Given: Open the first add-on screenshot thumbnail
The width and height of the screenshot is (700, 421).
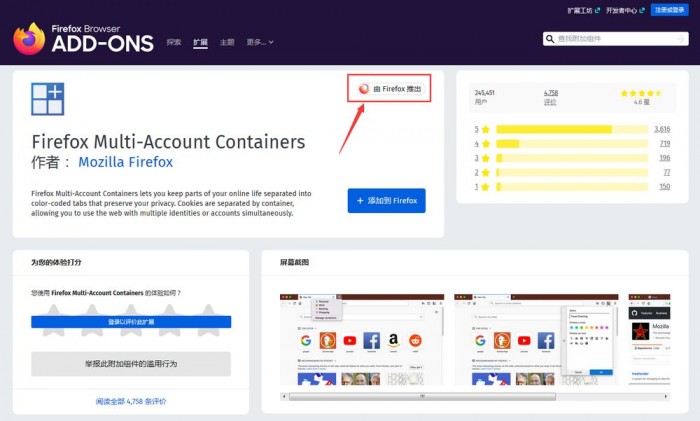Looking at the screenshot, I should (362, 339).
